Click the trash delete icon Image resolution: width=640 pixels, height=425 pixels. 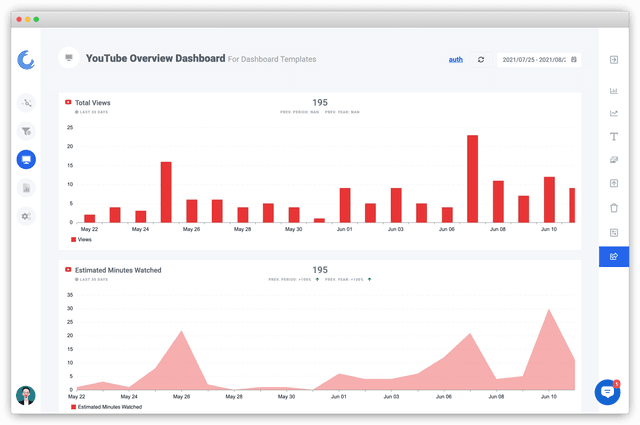(614, 208)
